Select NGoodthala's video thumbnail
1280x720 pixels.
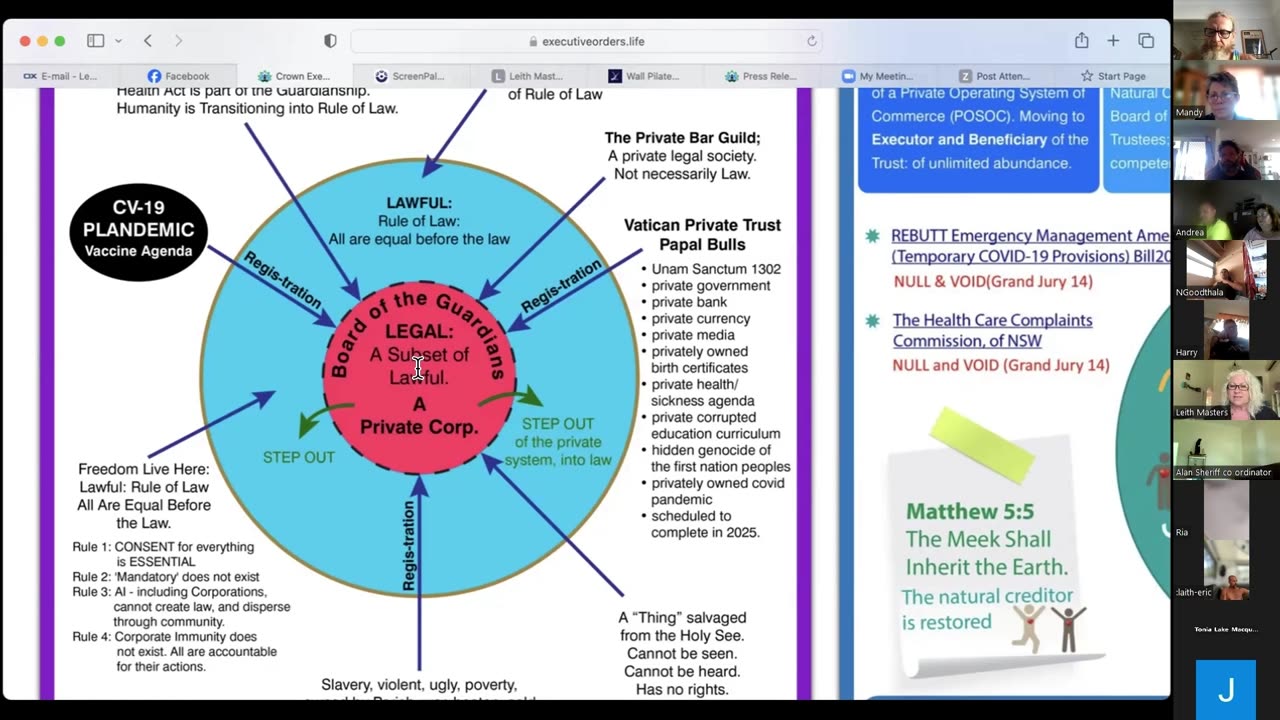click(x=1226, y=270)
